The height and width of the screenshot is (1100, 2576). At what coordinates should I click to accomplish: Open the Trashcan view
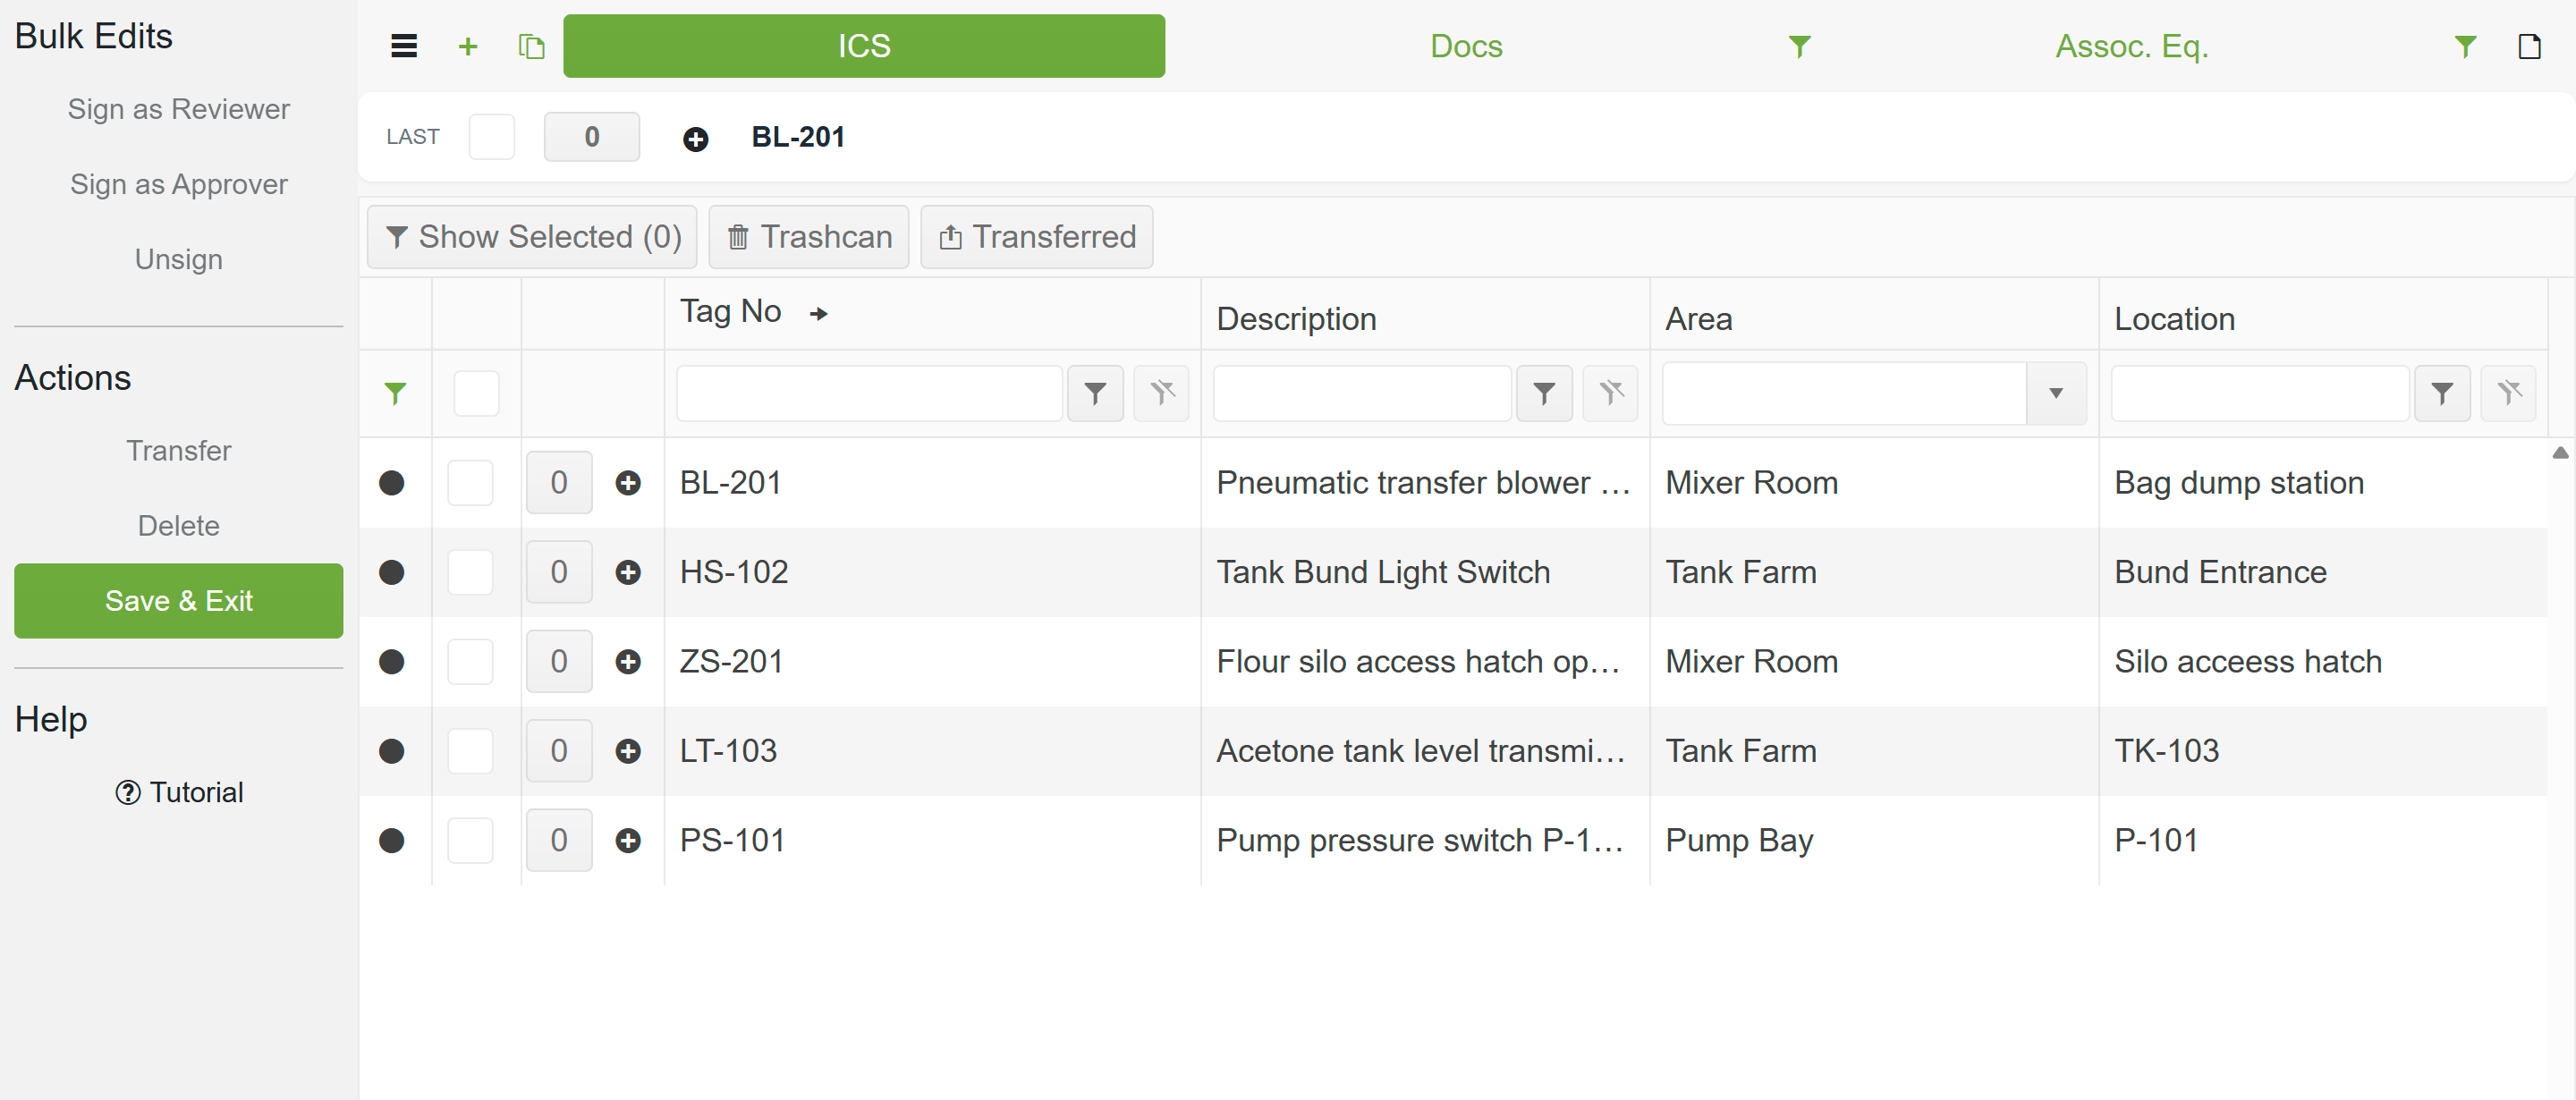(809, 237)
